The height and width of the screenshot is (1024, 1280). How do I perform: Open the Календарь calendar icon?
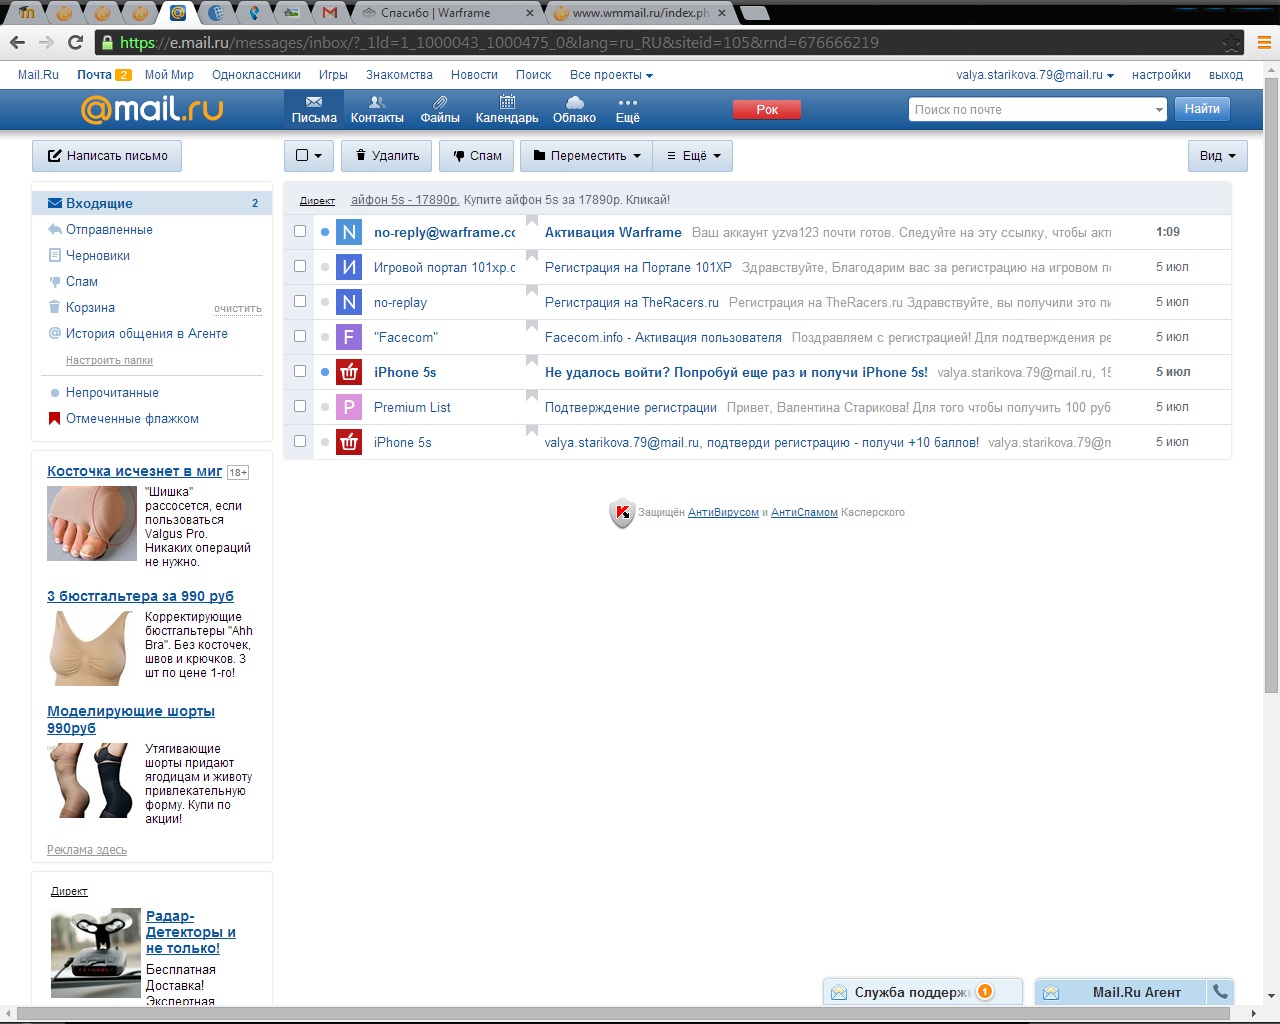tap(507, 110)
